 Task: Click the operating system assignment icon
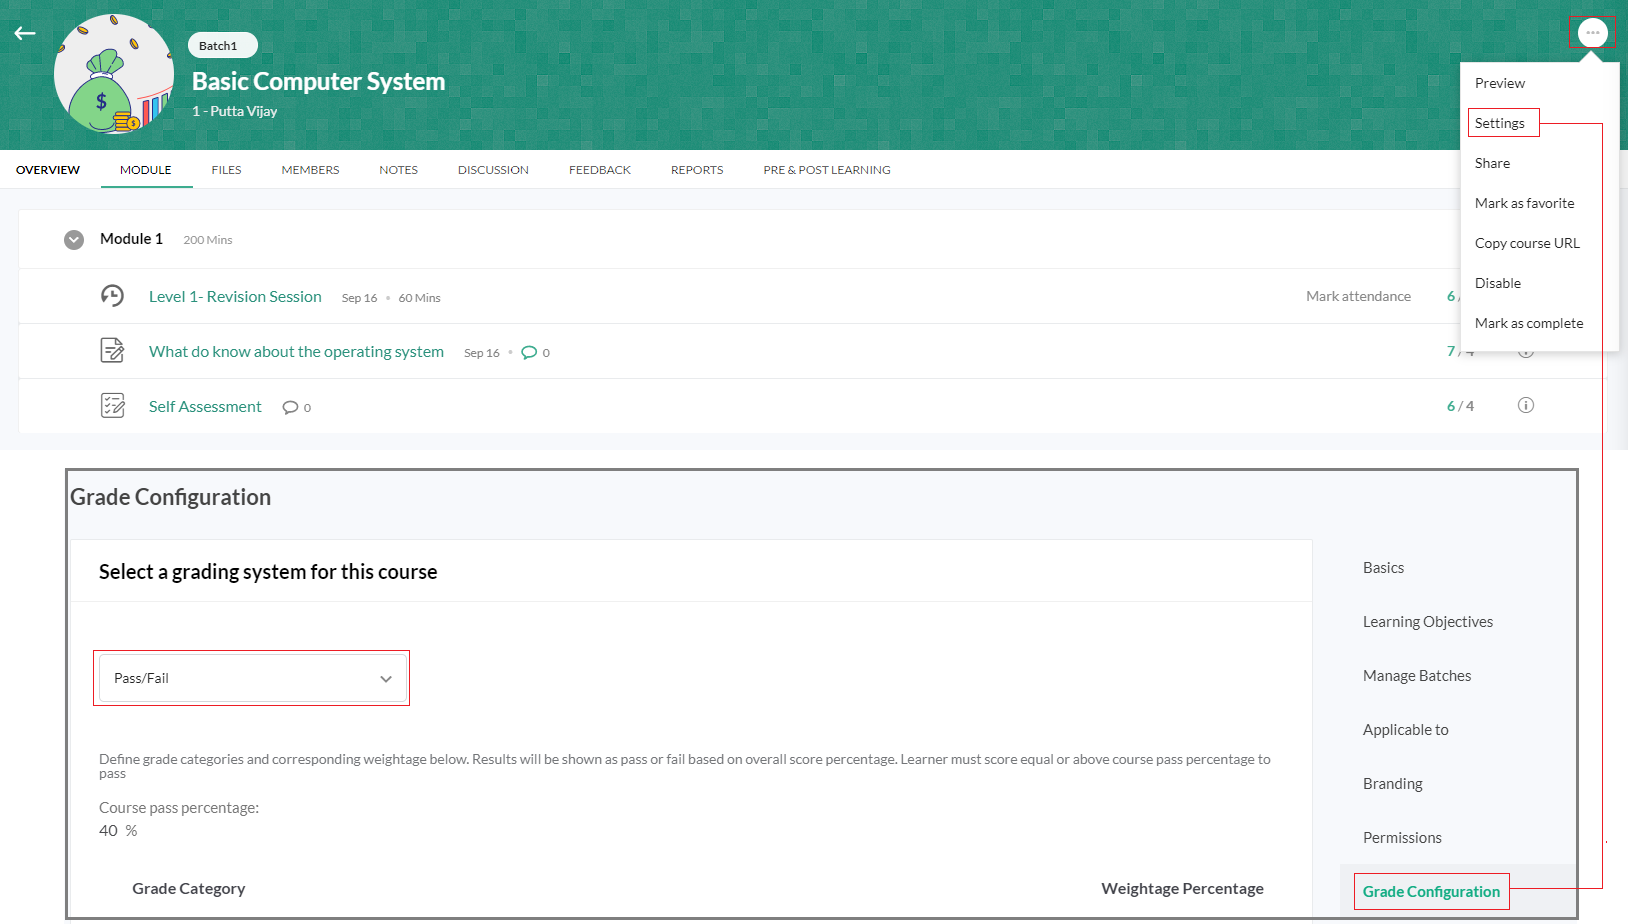point(112,351)
